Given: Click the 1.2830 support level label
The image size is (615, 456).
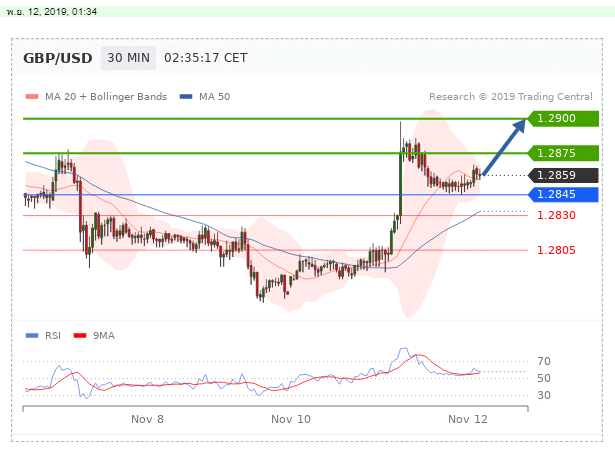Looking at the screenshot, I should [x=556, y=215].
